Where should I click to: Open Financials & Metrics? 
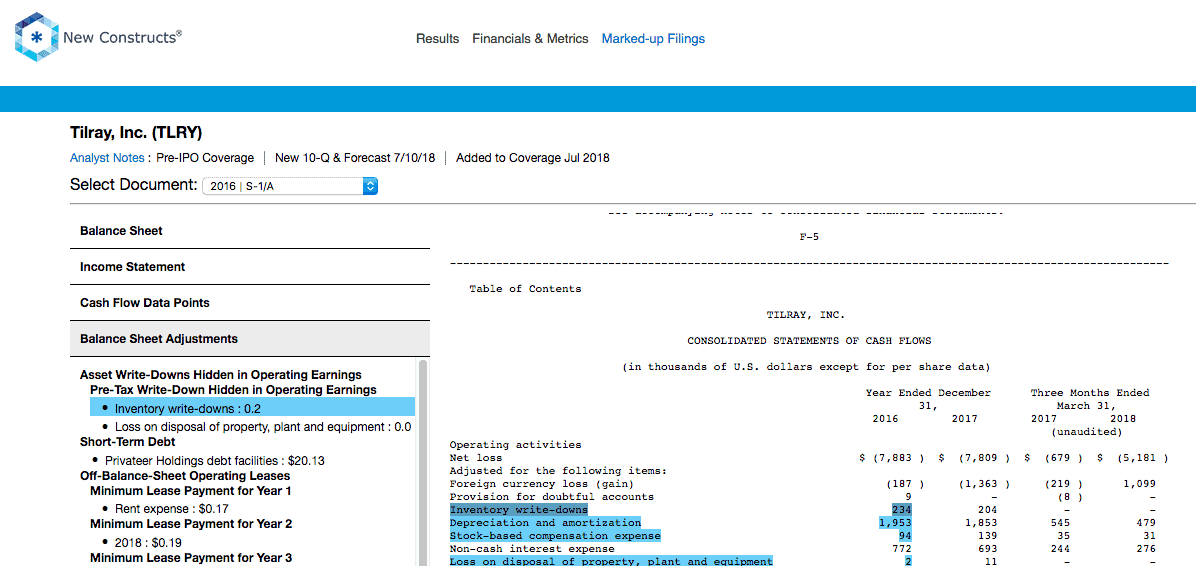pyautogui.click(x=530, y=38)
